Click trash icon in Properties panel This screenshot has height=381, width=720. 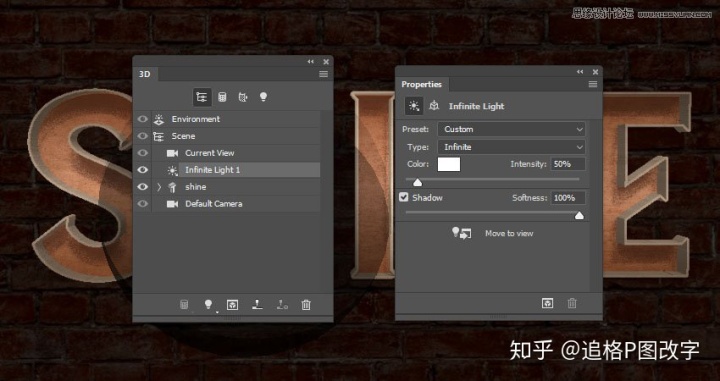pos(572,303)
